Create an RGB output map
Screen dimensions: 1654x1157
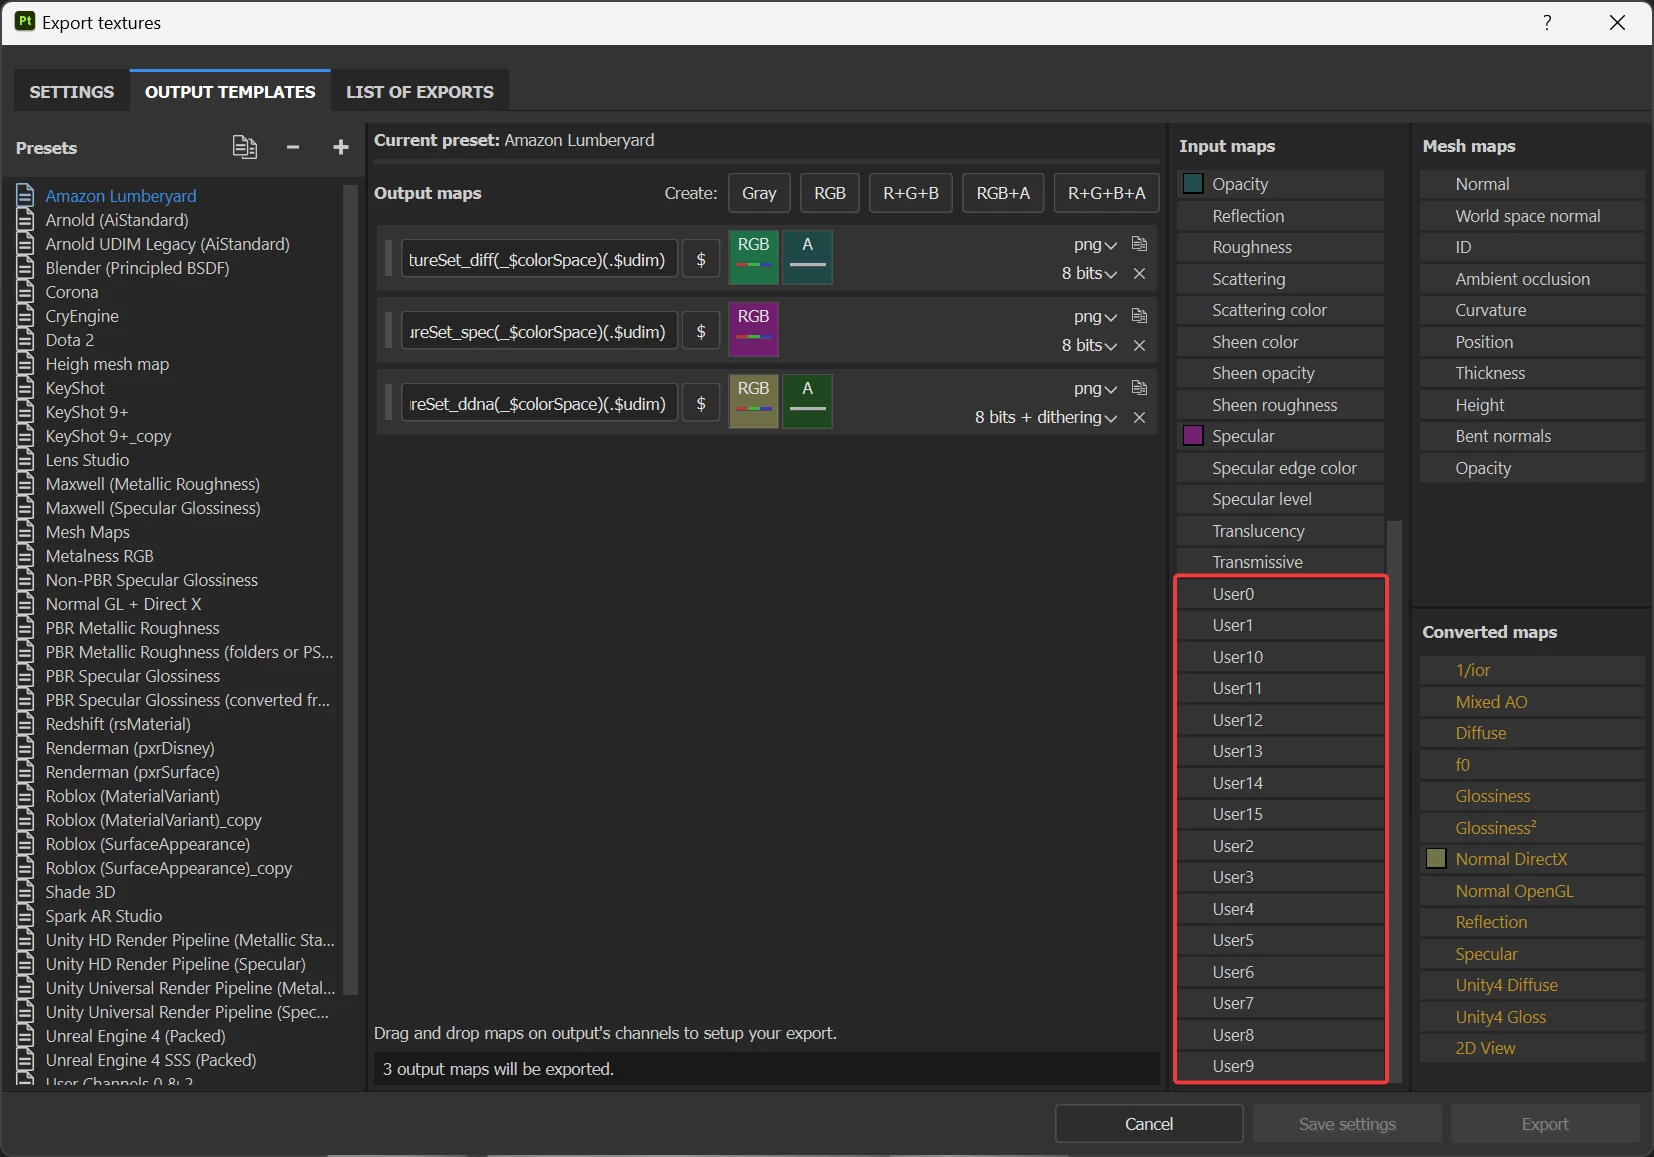point(830,193)
